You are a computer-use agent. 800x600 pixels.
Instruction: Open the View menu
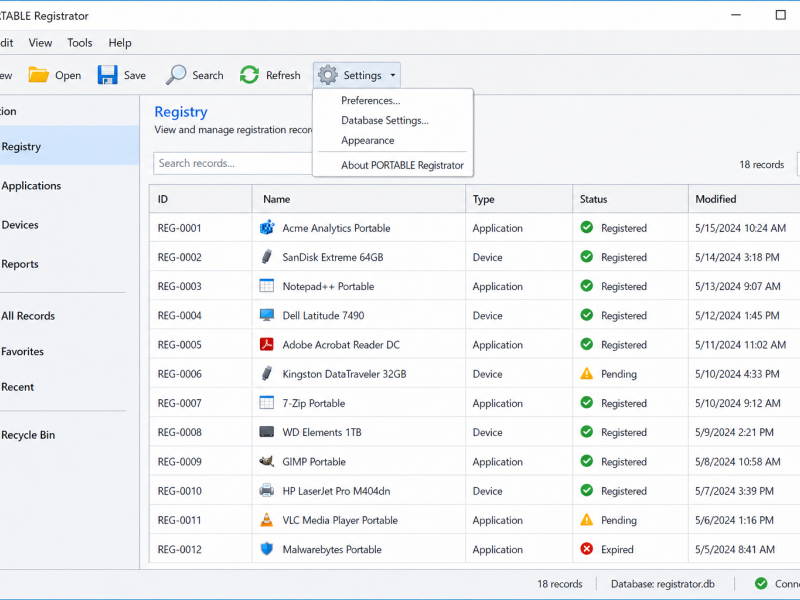coord(40,43)
